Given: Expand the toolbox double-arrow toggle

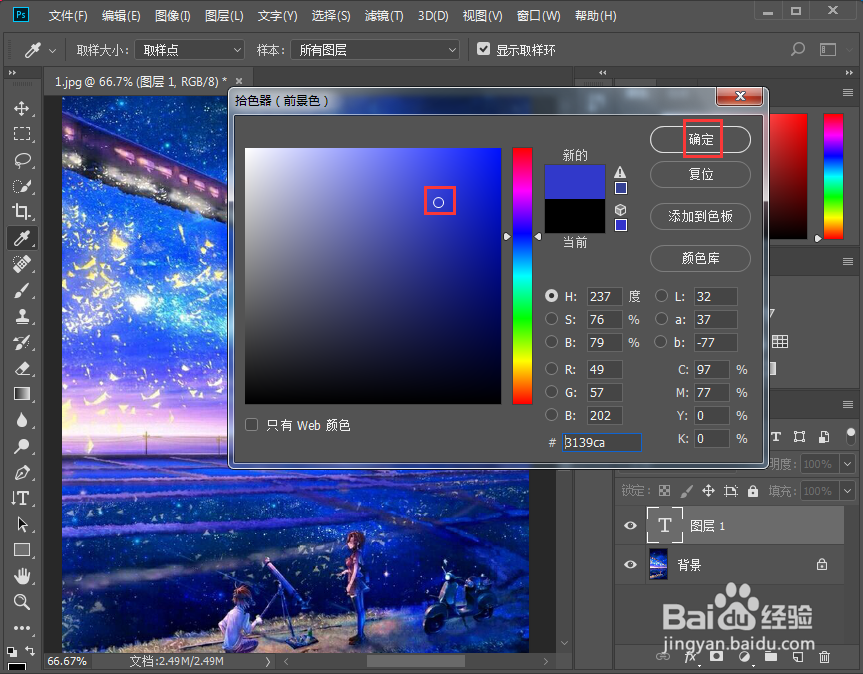Looking at the screenshot, I should click(12, 73).
